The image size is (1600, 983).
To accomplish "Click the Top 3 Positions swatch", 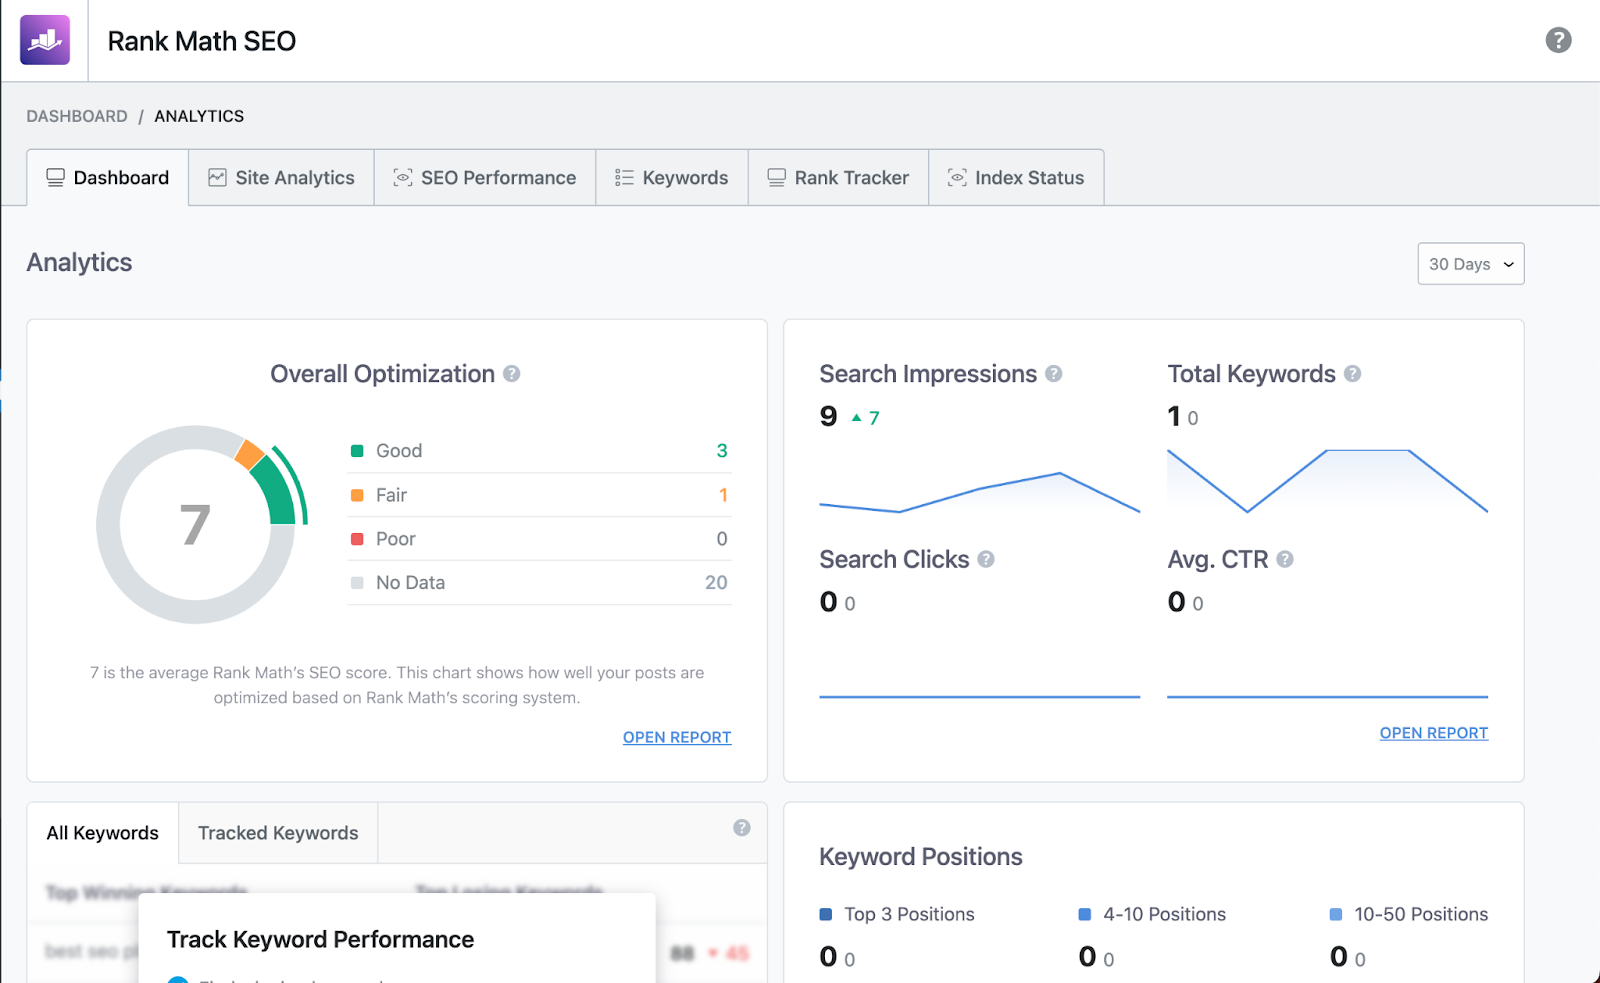I will [826, 914].
